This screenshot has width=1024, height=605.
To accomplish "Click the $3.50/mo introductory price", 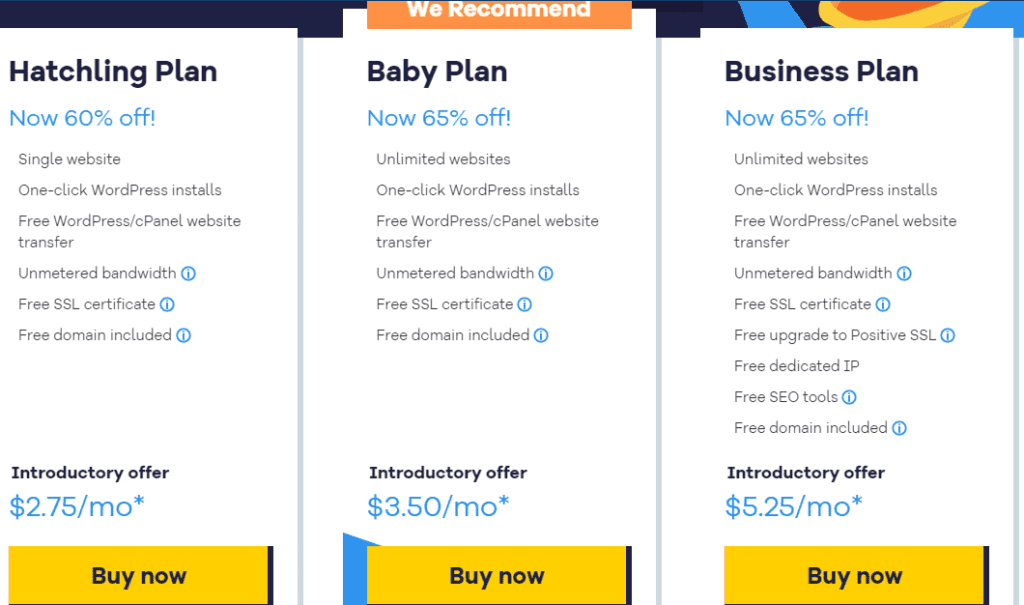I will (438, 507).
